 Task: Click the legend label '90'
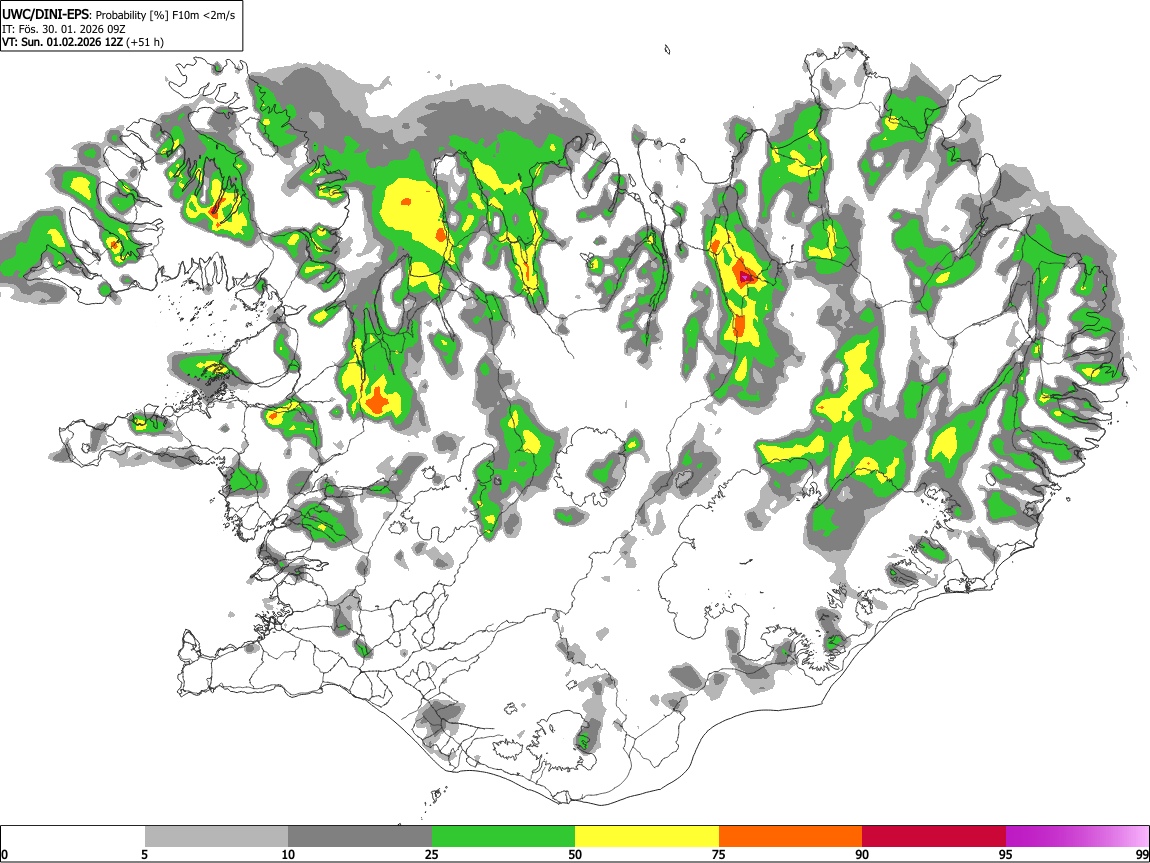click(x=862, y=854)
